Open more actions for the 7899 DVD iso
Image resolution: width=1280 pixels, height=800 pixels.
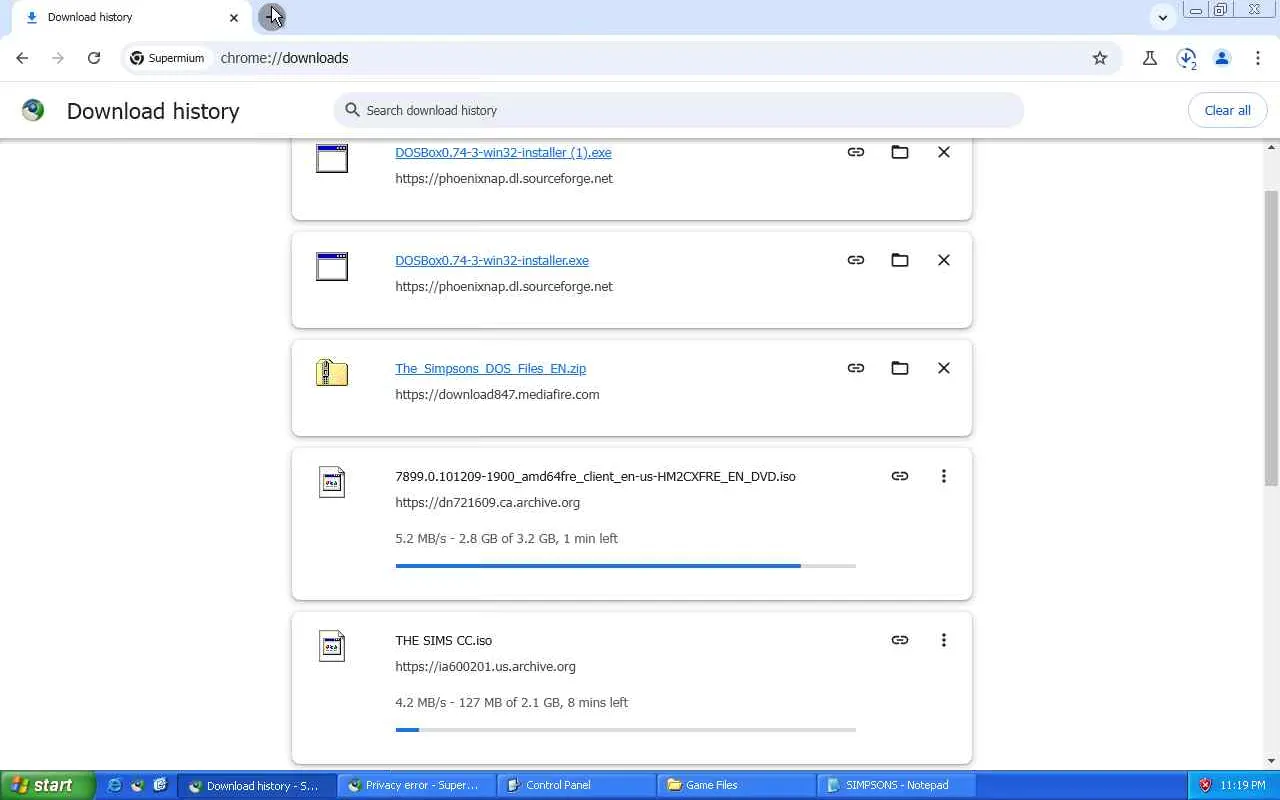click(944, 476)
